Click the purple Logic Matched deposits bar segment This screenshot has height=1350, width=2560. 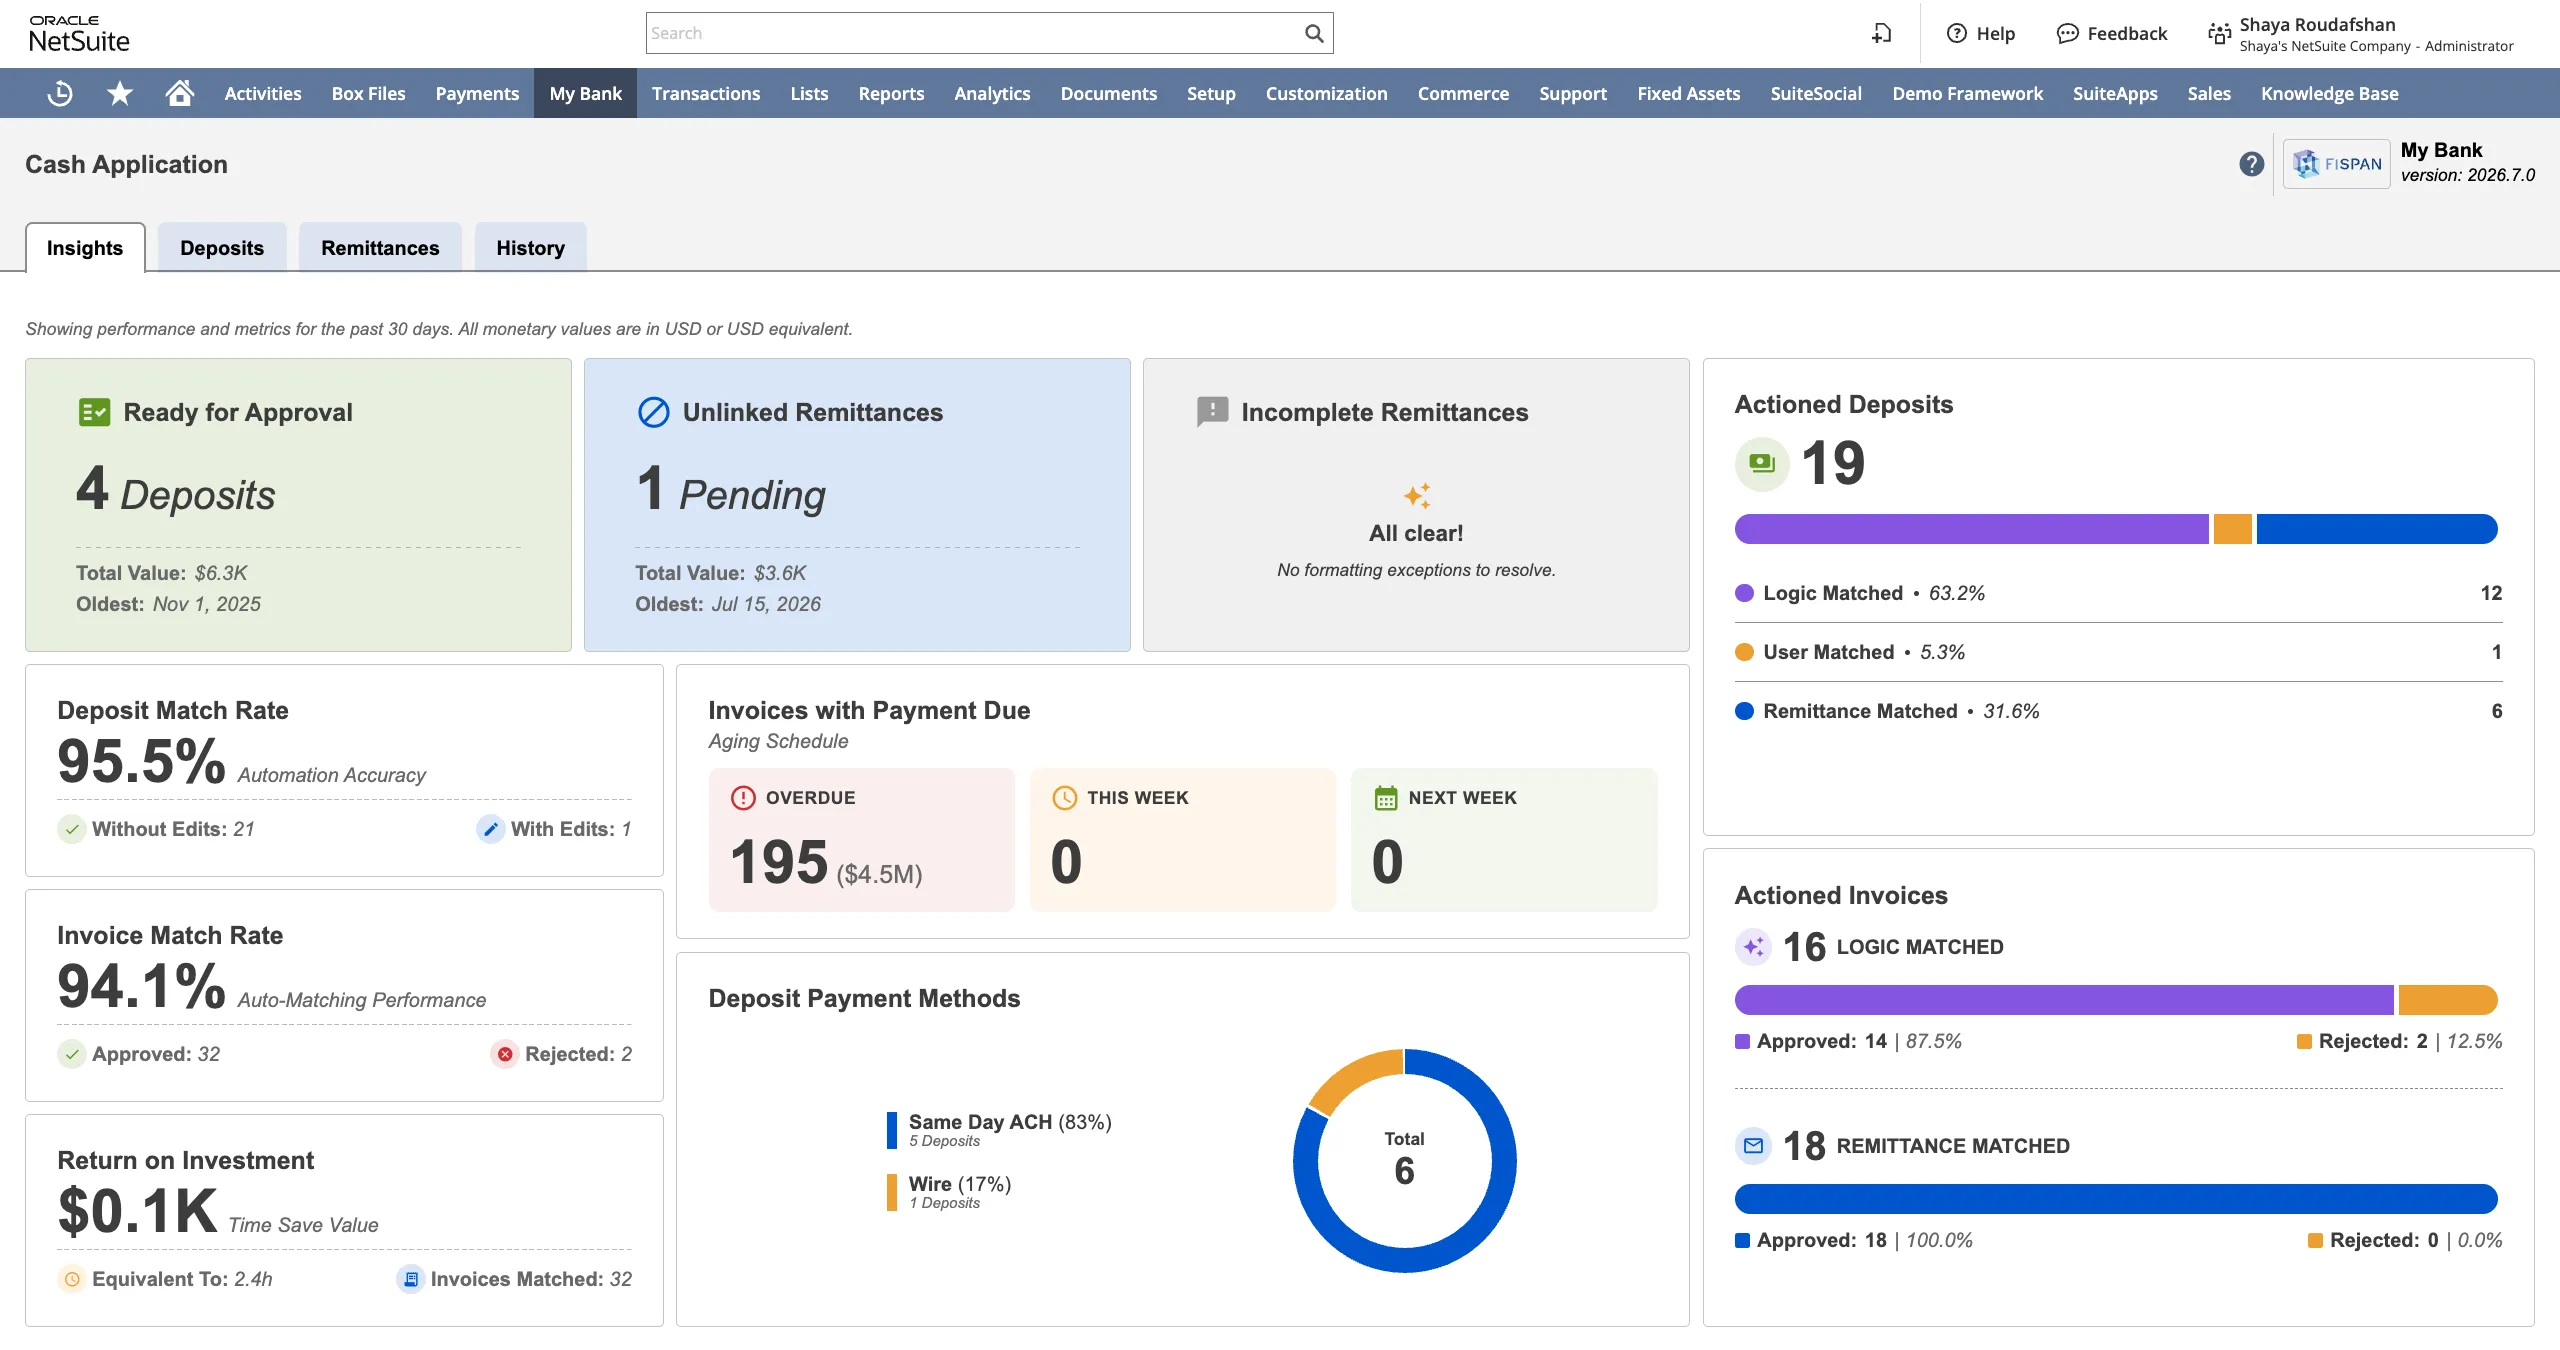click(x=1971, y=529)
